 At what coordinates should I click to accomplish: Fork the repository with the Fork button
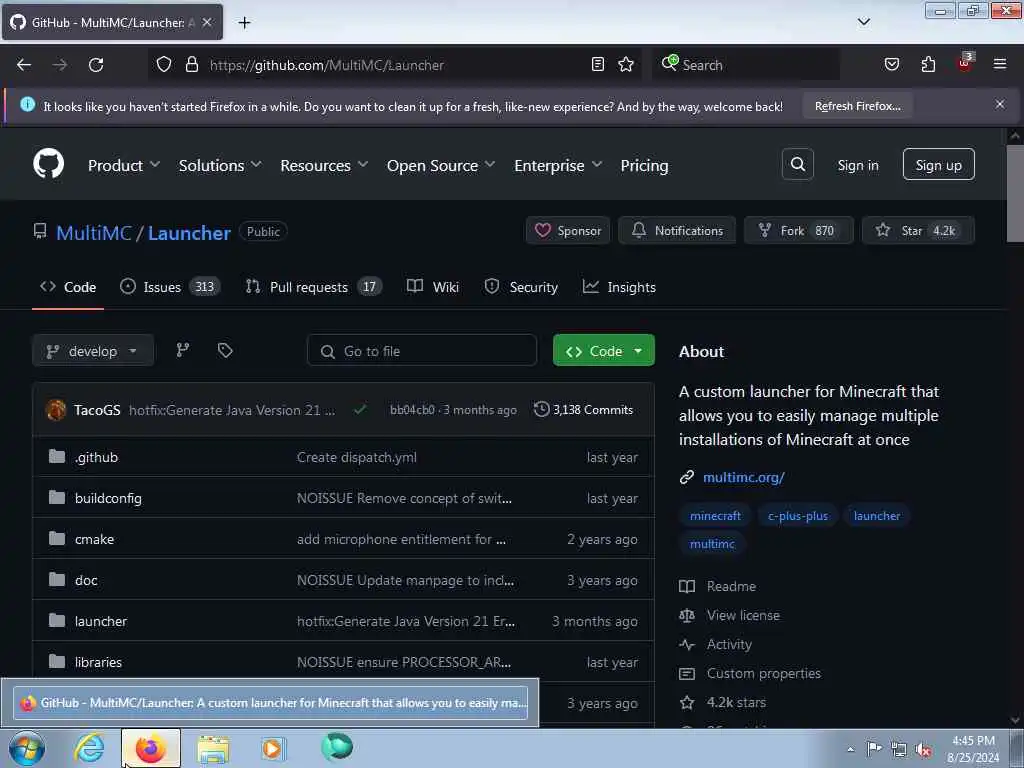click(799, 231)
